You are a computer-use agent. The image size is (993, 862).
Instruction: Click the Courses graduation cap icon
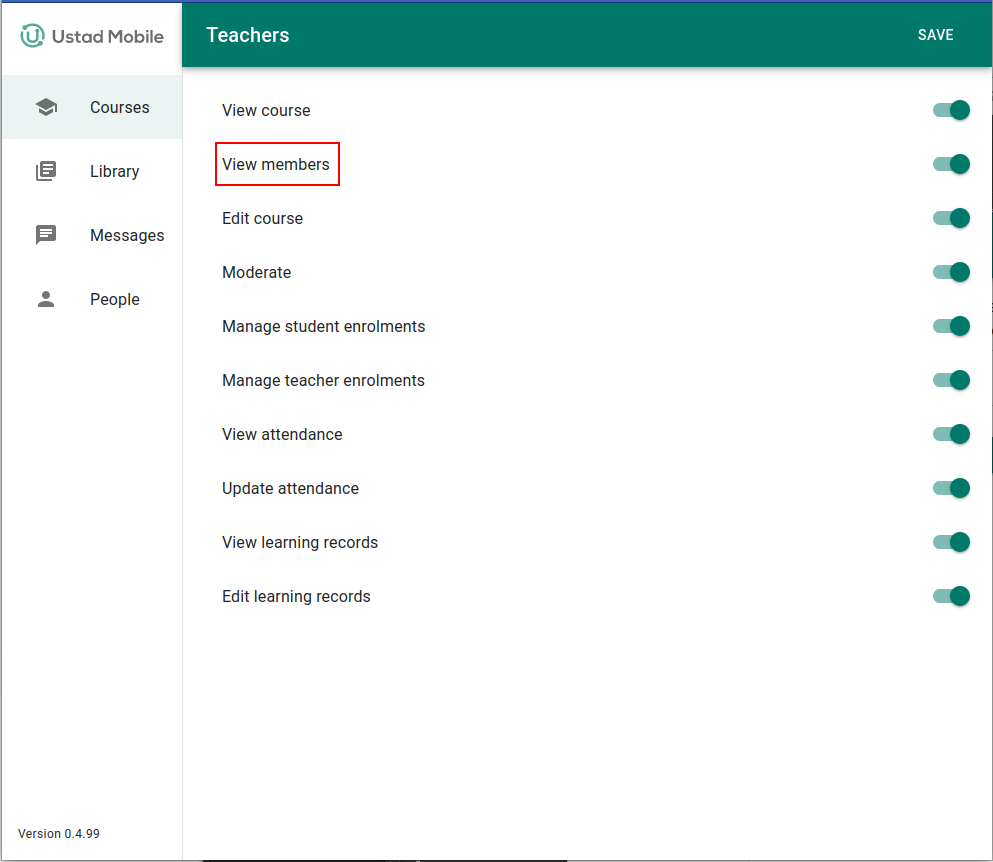tap(46, 107)
